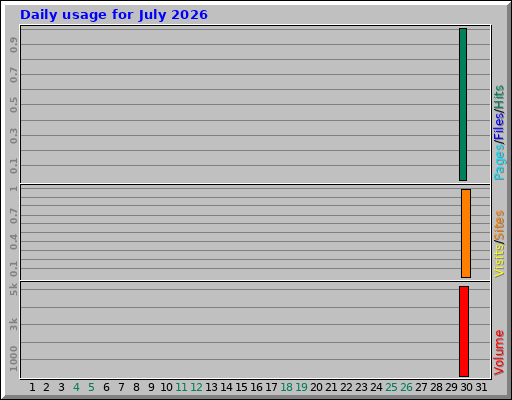Click the '1' value on the Visits axis
512x400 pixels.
pos(13,189)
